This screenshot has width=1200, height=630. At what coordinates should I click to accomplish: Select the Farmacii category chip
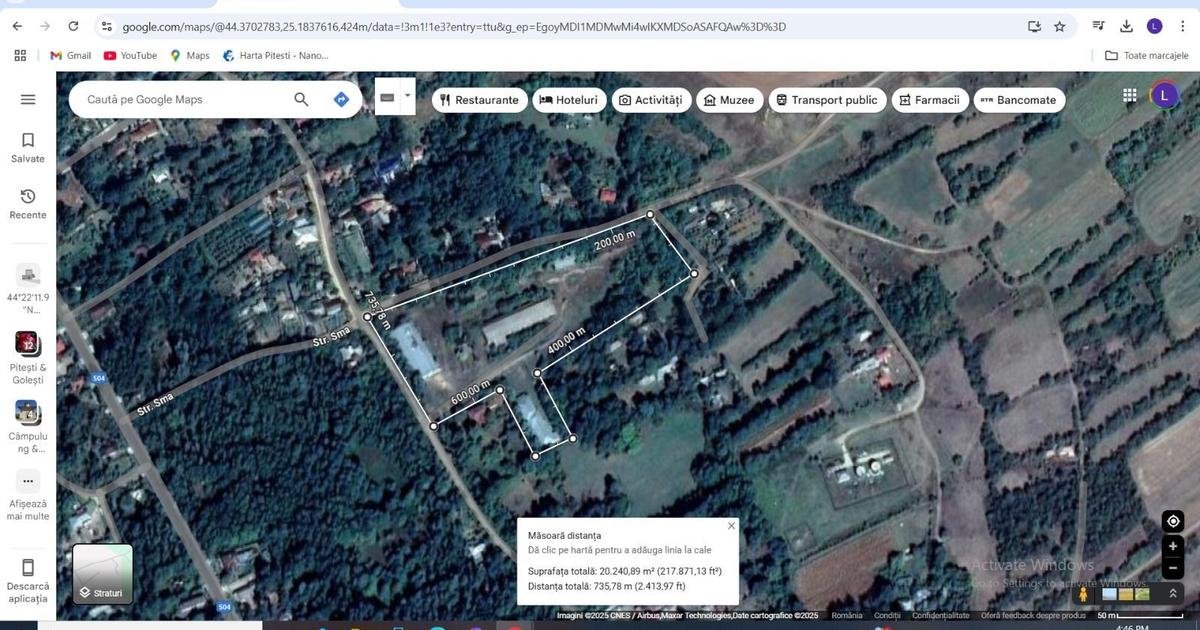929,100
